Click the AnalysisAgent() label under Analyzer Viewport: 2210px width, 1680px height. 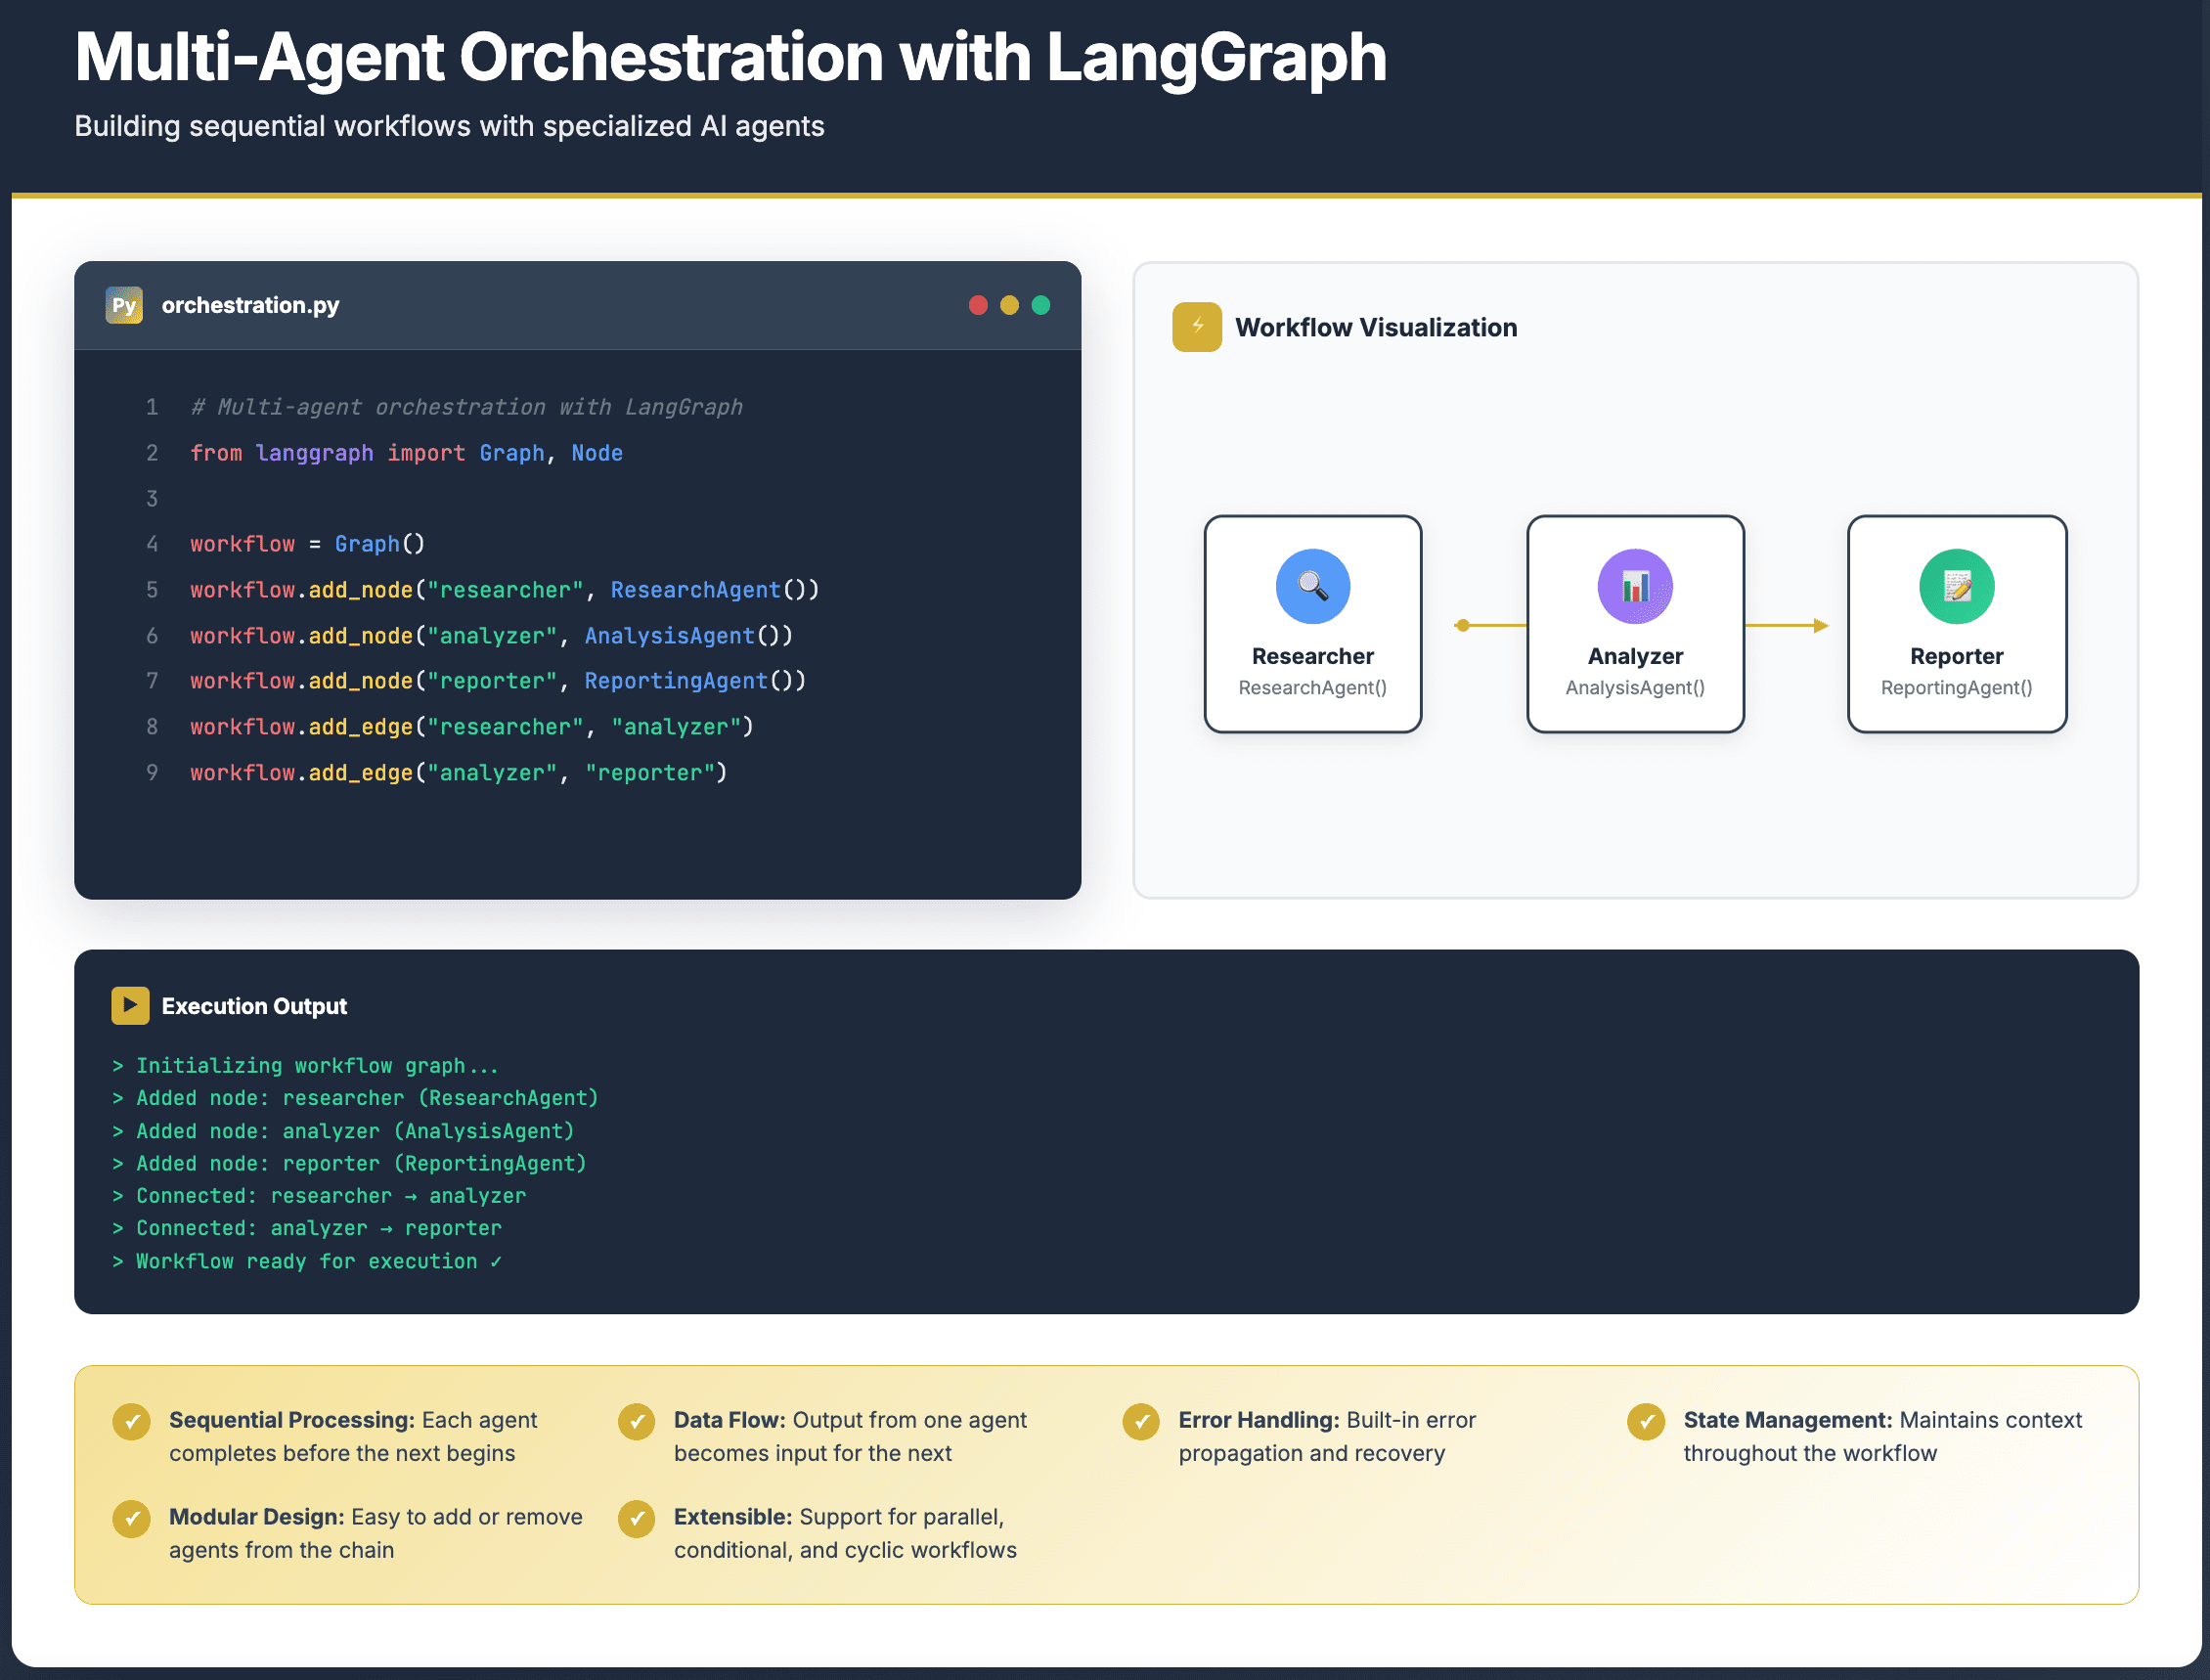(x=1634, y=687)
